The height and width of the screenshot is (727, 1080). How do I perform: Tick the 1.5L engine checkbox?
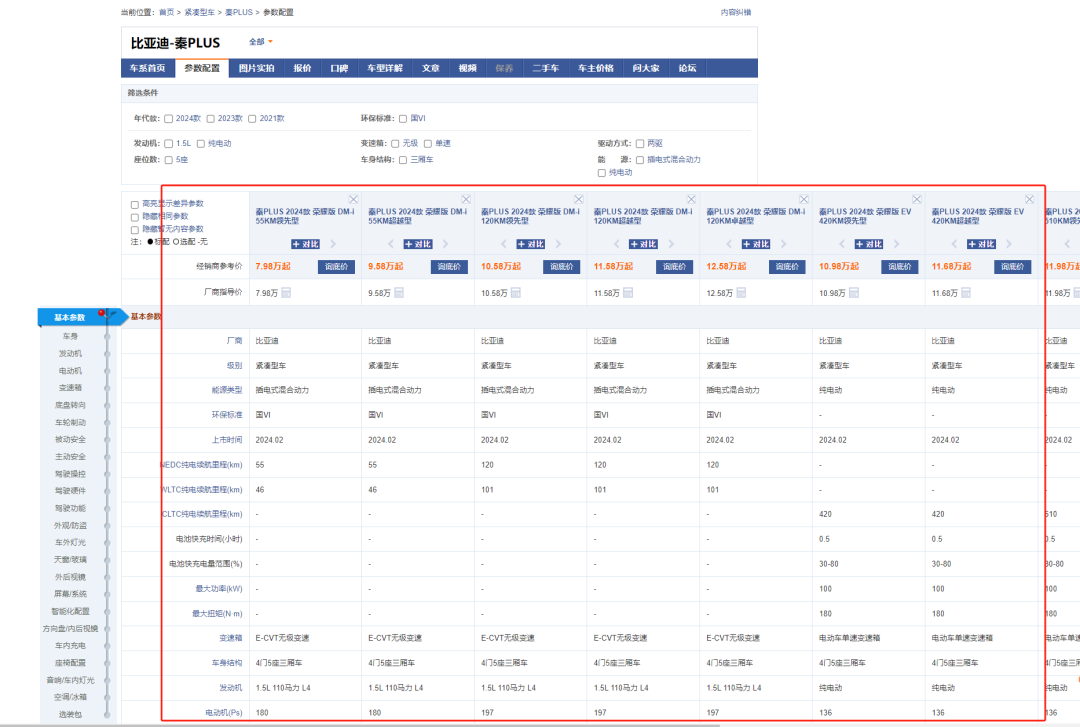point(168,143)
